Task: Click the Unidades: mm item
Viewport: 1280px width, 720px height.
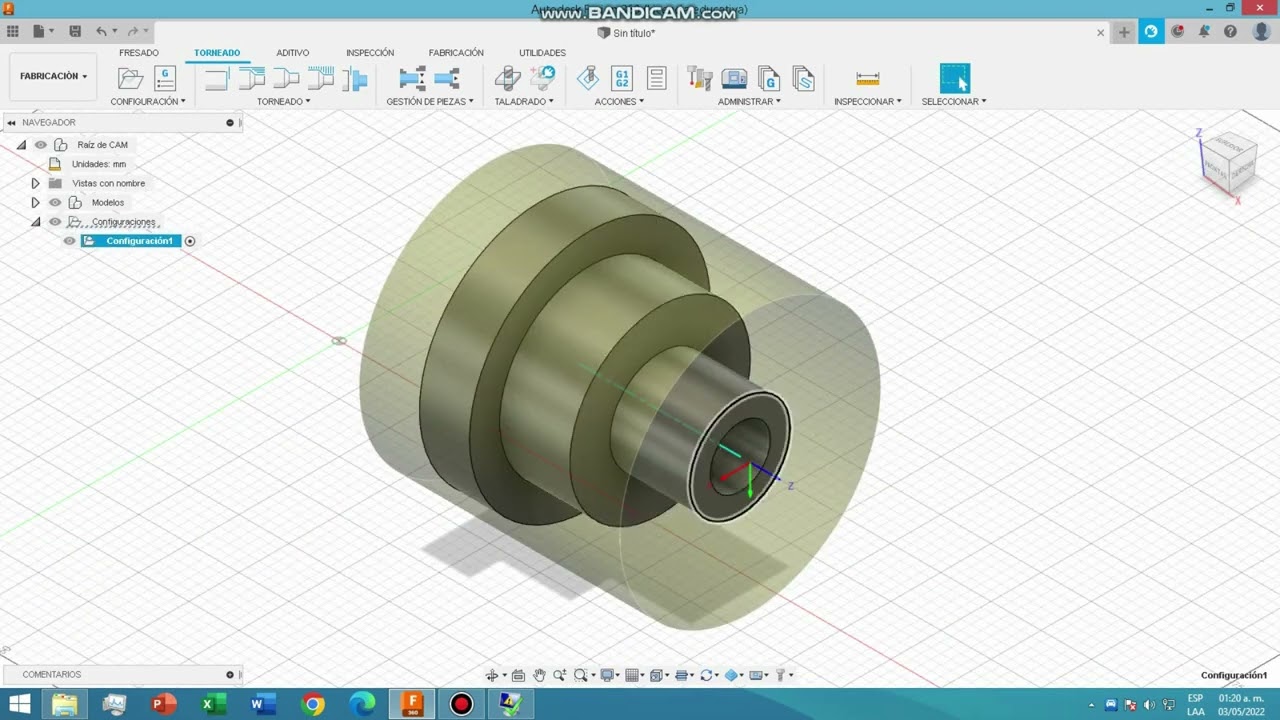Action: coord(99,164)
